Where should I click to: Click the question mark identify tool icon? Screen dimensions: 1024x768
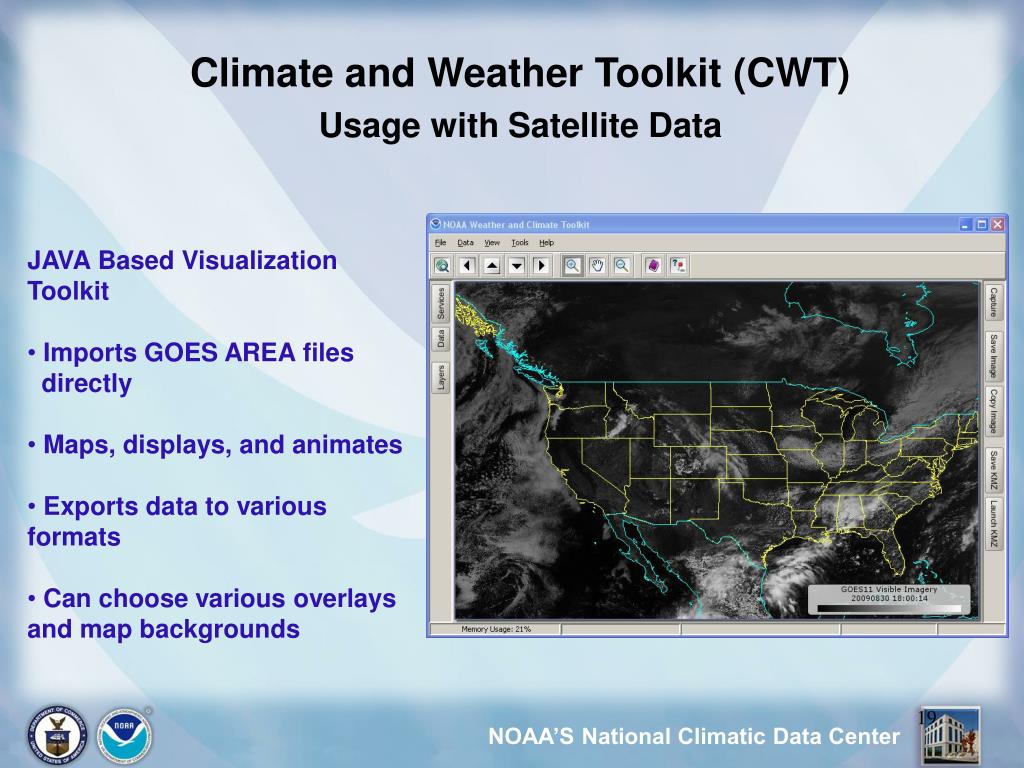[x=678, y=266]
